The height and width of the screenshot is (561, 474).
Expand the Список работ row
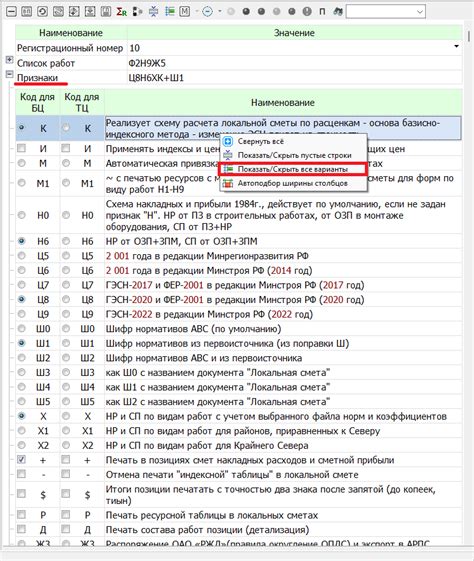pyautogui.click(x=10, y=60)
